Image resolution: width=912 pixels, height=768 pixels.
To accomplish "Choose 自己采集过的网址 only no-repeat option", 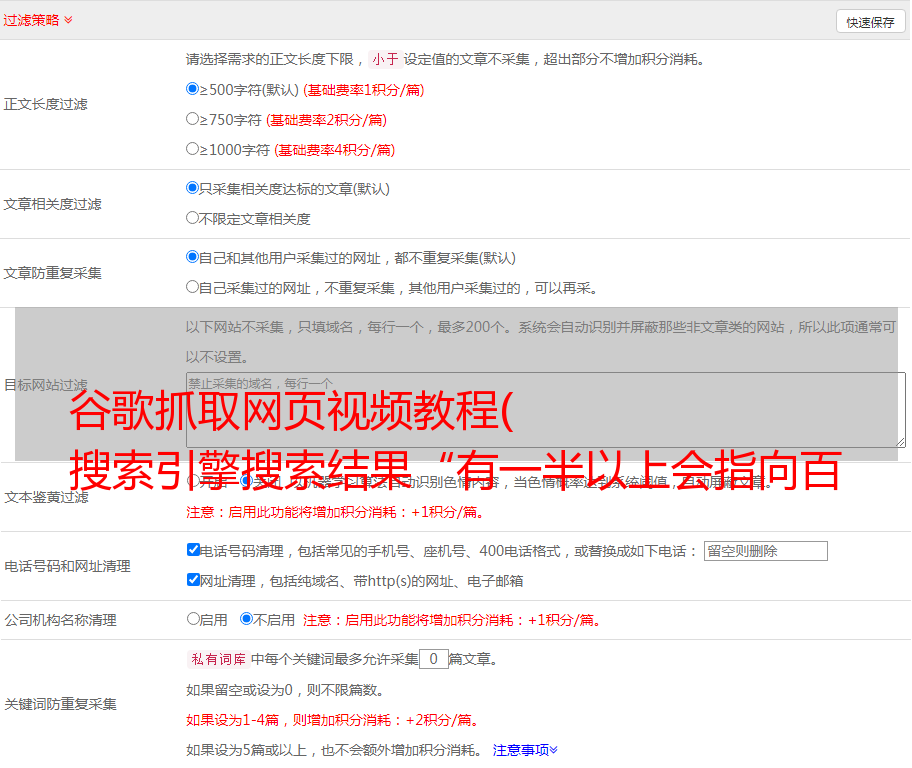I will coord(193,287).
